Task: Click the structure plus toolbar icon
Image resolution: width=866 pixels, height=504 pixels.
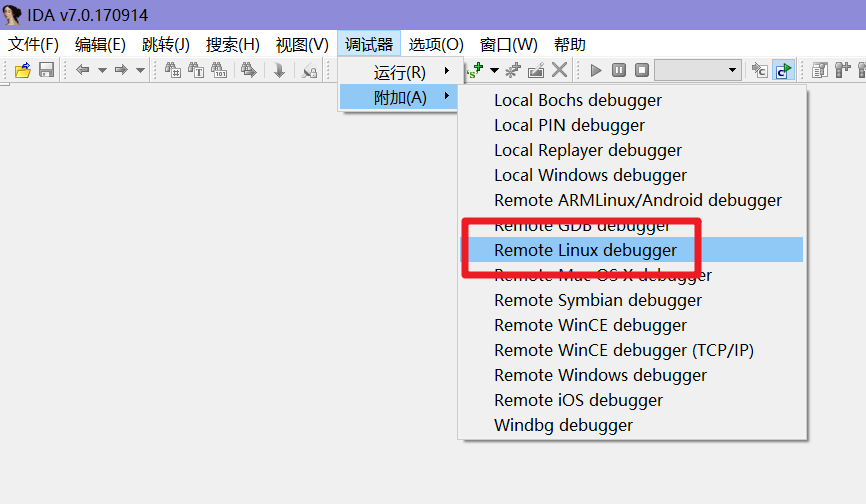Action: click(843, 70)
